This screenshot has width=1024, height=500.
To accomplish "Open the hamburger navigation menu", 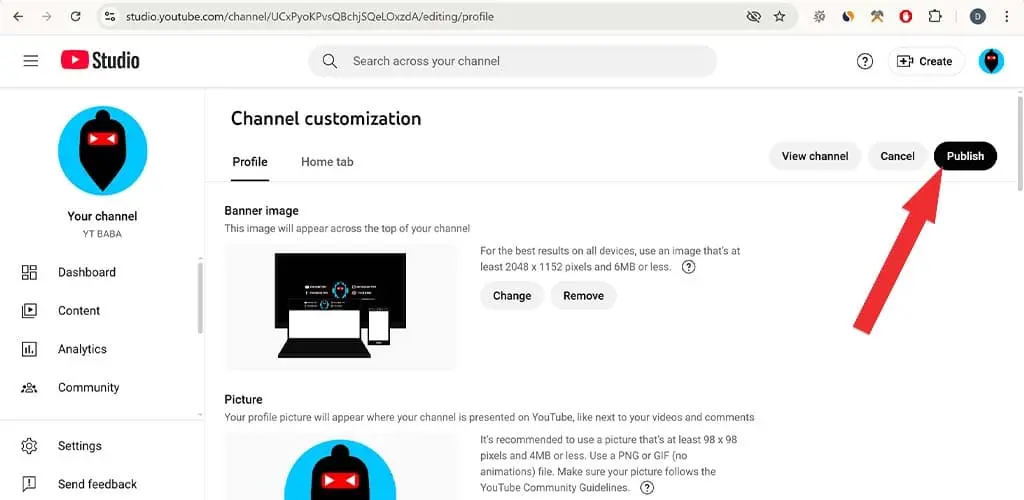I will [31, 61].
